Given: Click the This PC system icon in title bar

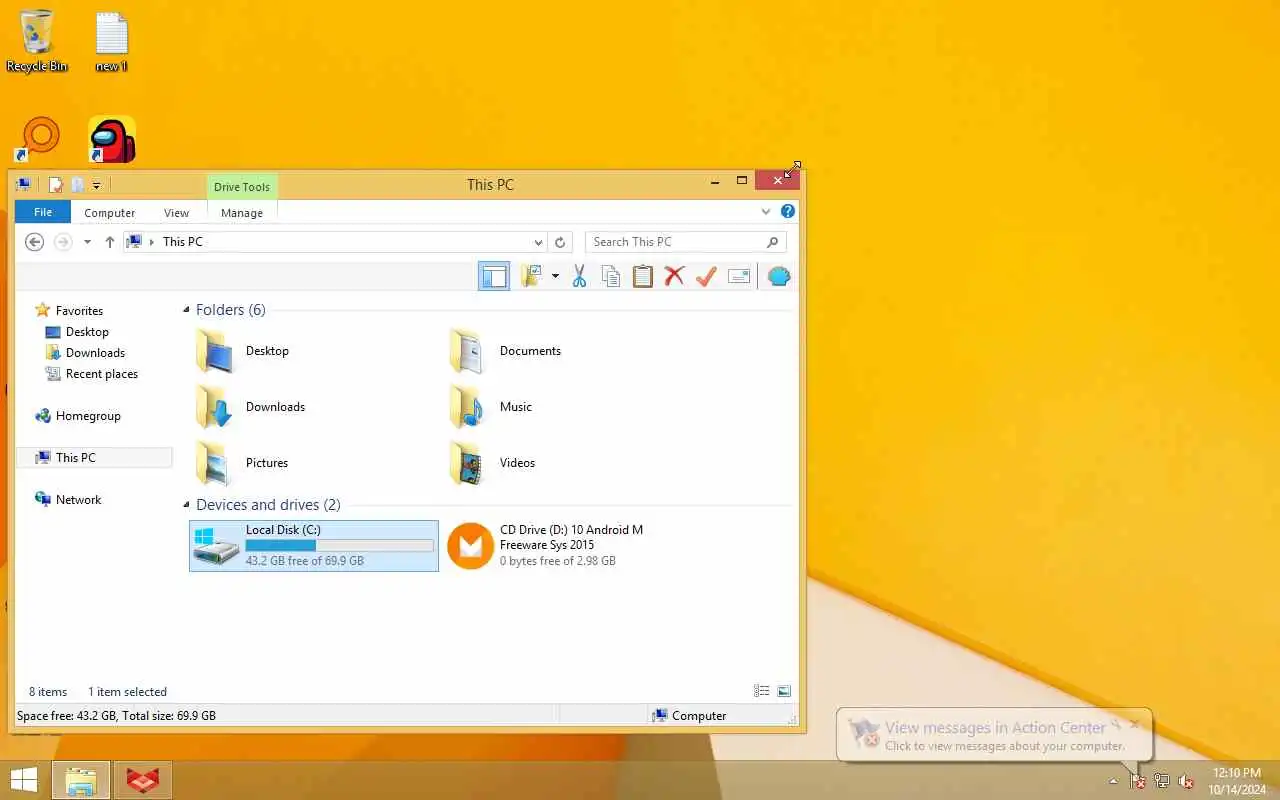Looking at the screenshot, I should pyautogui.click(x=23, y=185).
